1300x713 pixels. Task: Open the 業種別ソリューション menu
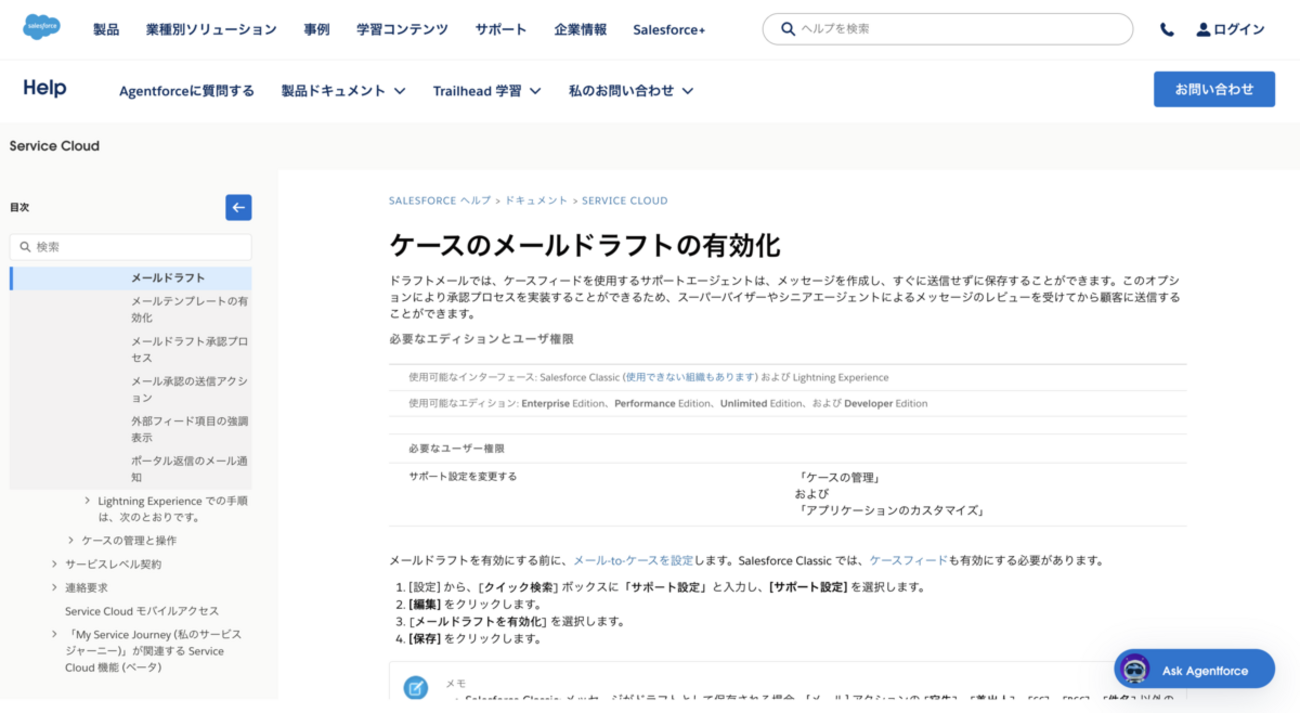211,30
